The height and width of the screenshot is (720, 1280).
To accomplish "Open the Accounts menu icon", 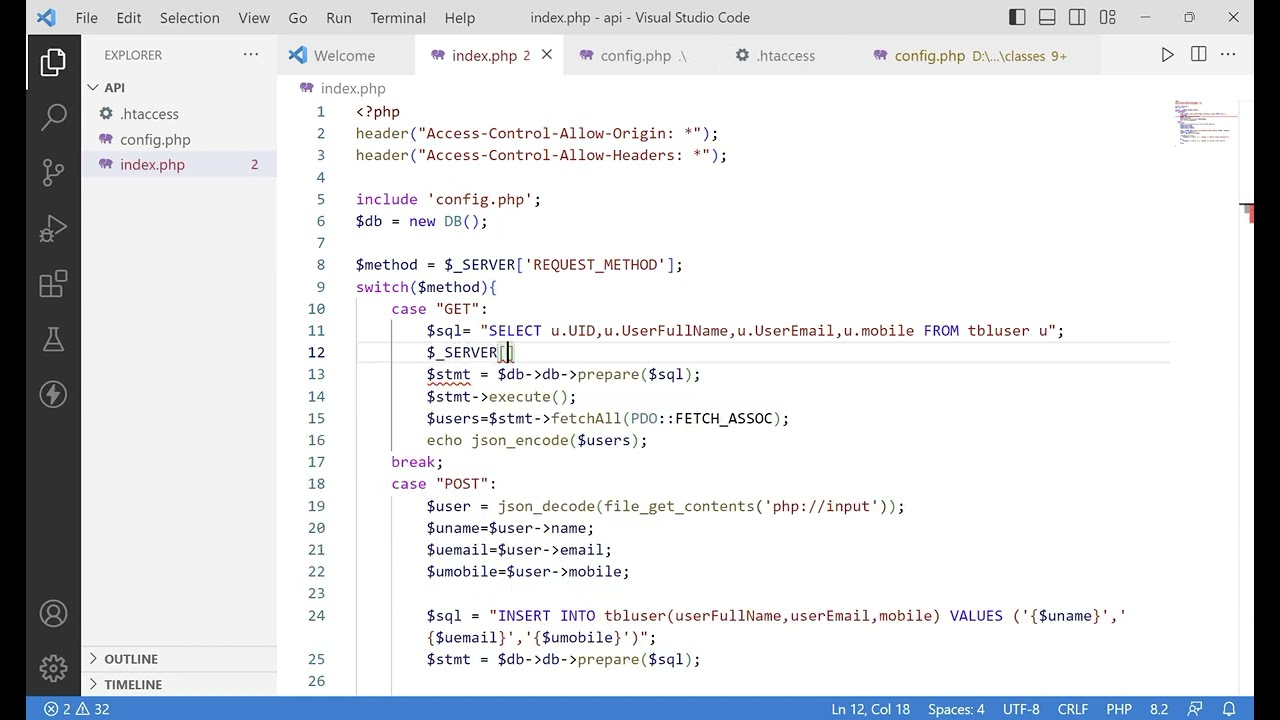I will point(53,613).
